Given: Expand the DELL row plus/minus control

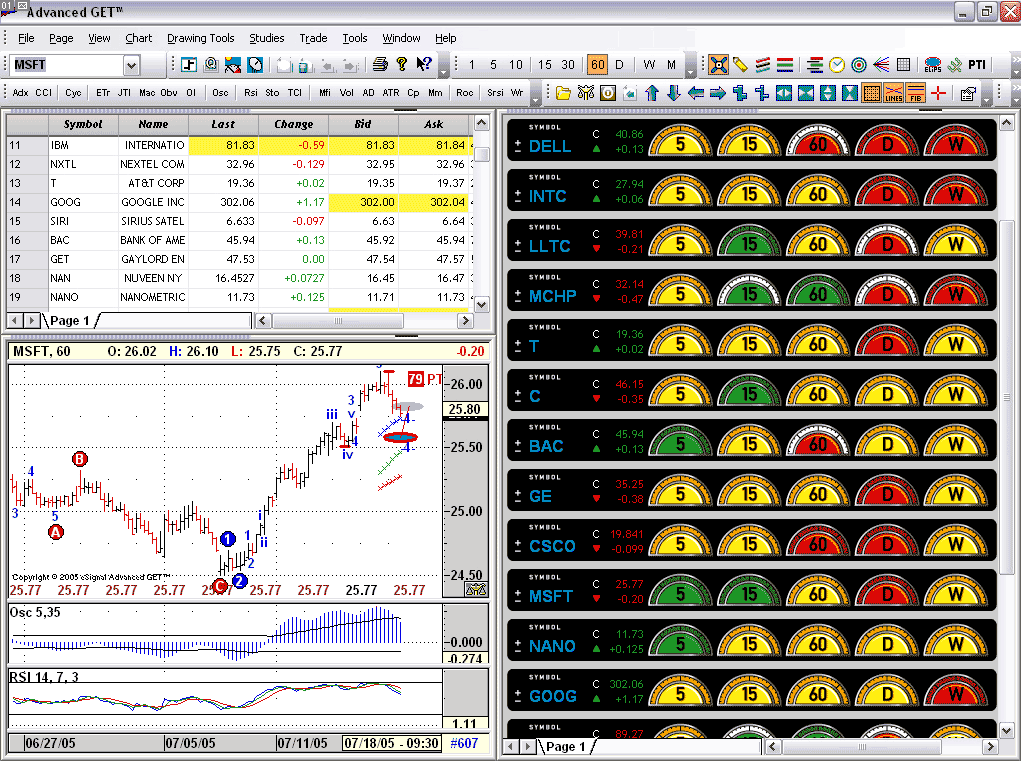Looking at the screenshot, I should pos(517,146).
